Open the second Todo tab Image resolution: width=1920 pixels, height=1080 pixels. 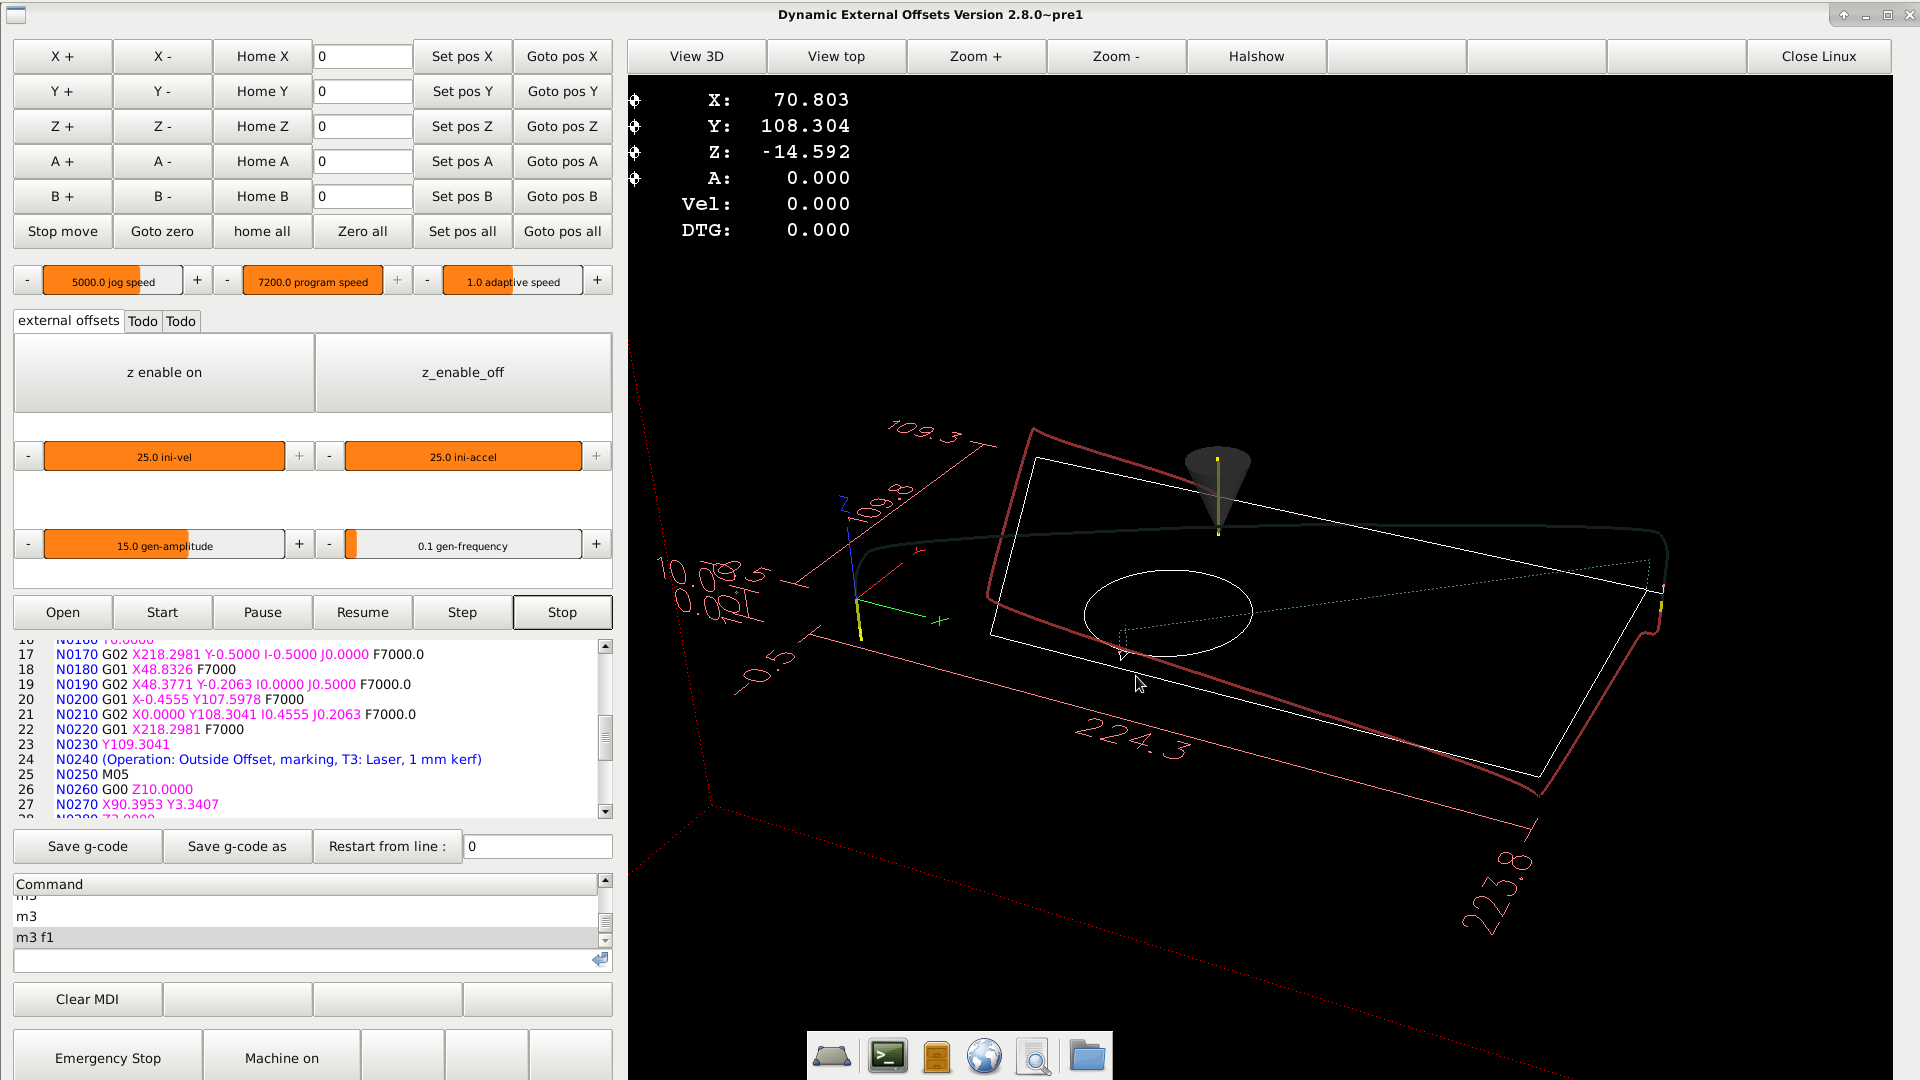(x=181, y=321)
